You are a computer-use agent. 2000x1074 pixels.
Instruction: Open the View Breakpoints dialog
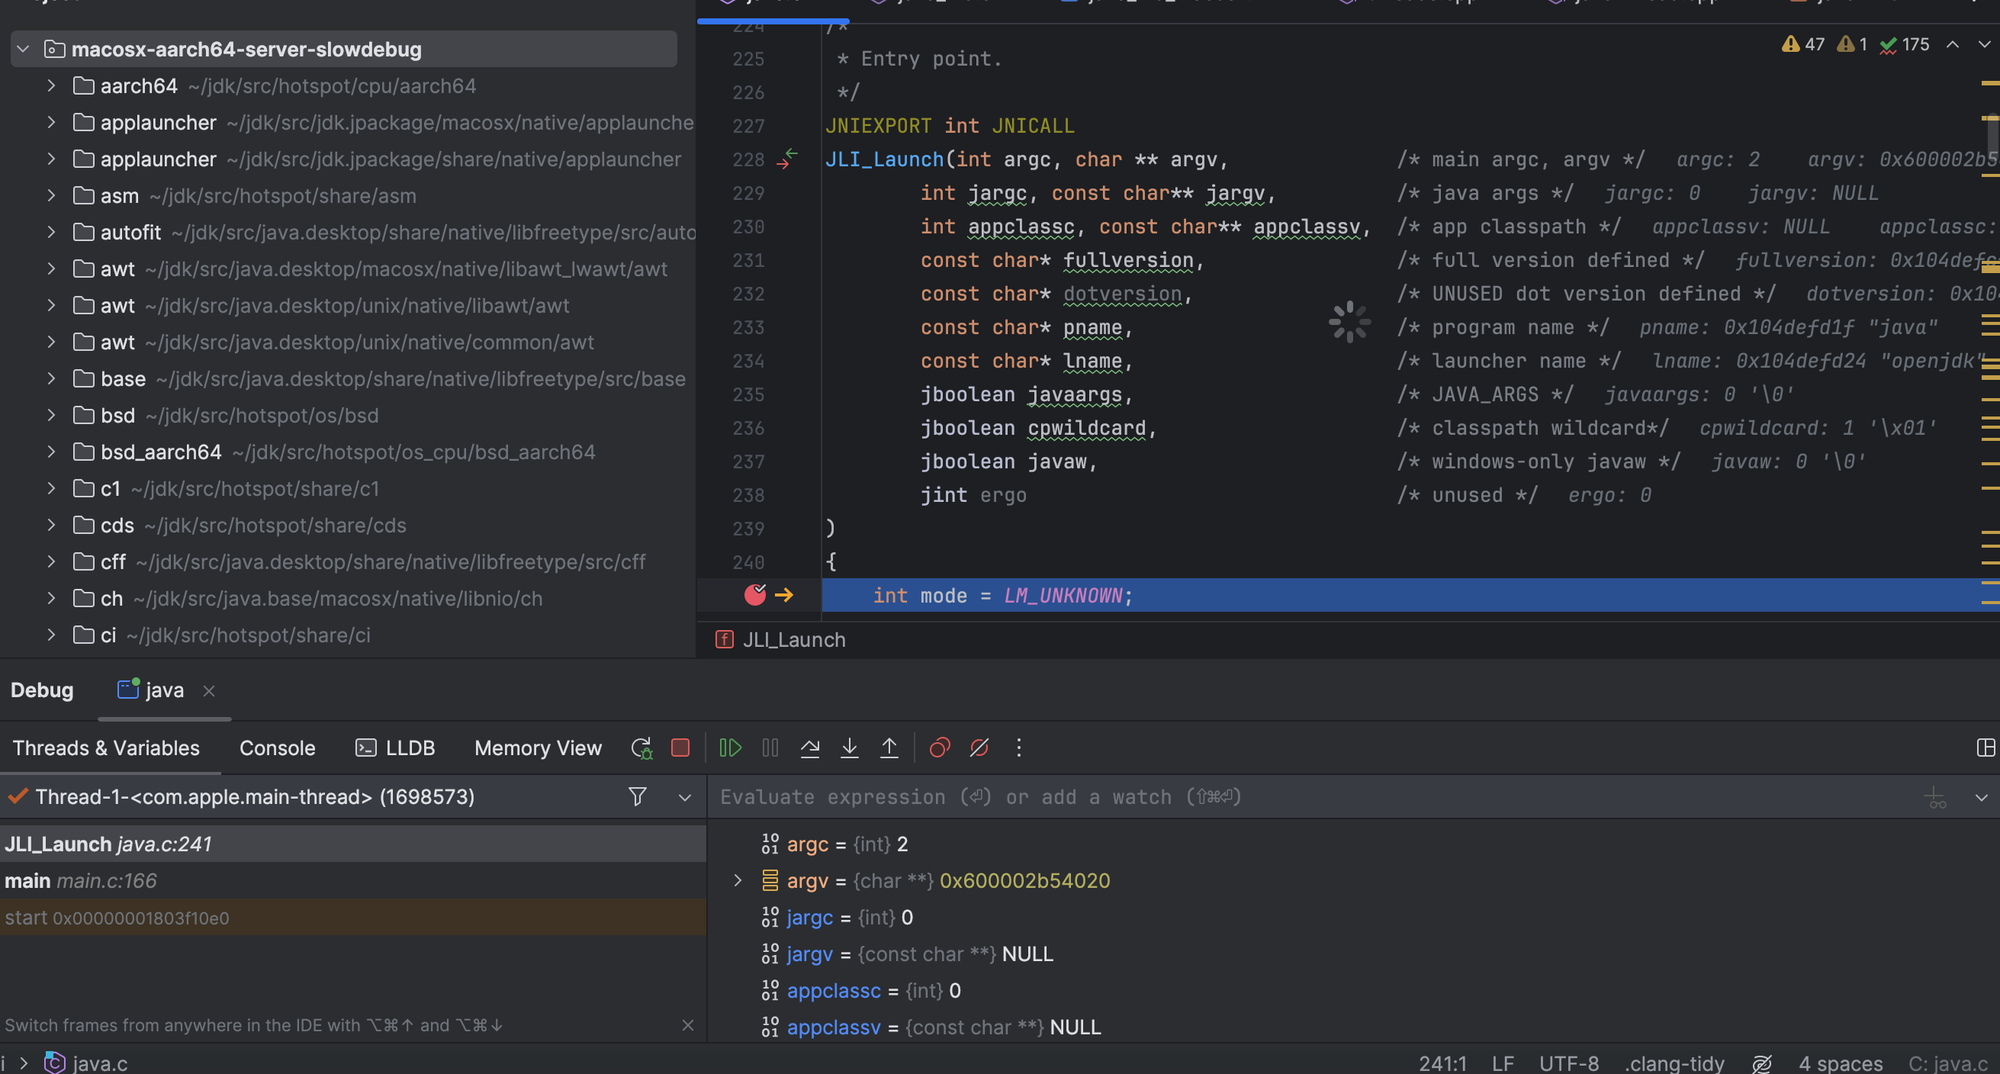(939, 748)
